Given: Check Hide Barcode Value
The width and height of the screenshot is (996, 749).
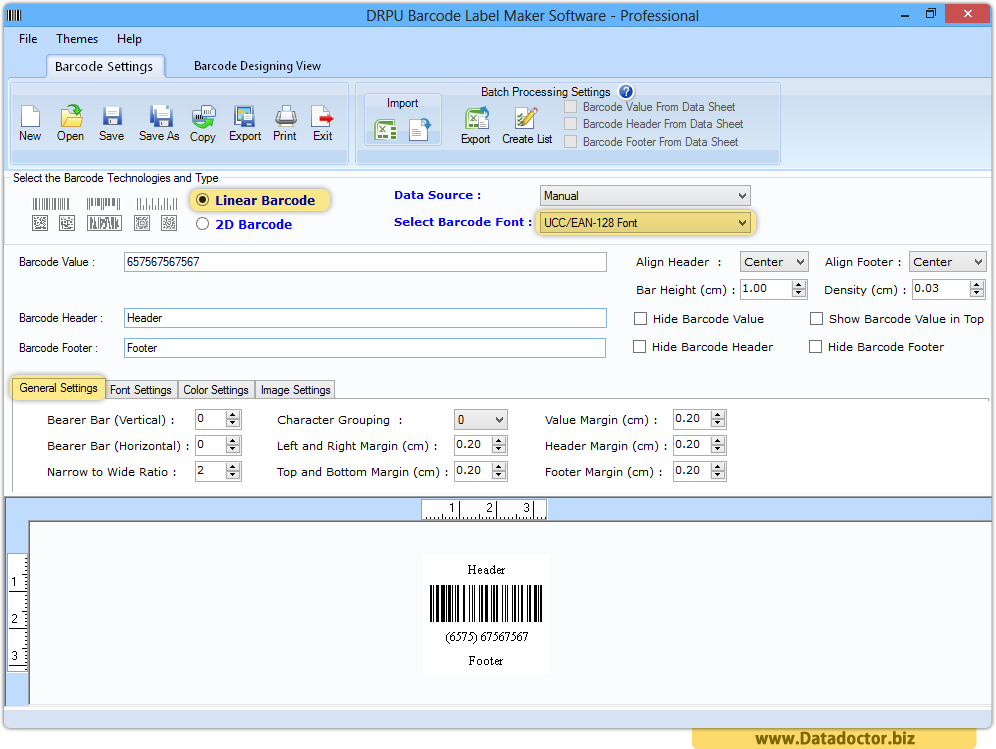Looking at the screenshot, I should pyautogui.click(x=640, y=318).
